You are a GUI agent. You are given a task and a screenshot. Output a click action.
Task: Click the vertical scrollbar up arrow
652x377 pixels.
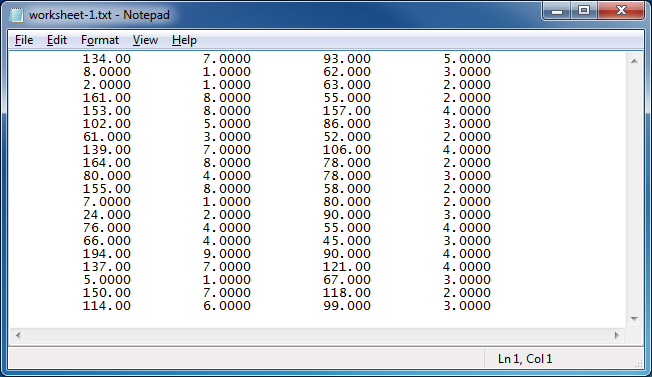click(634, 61)
